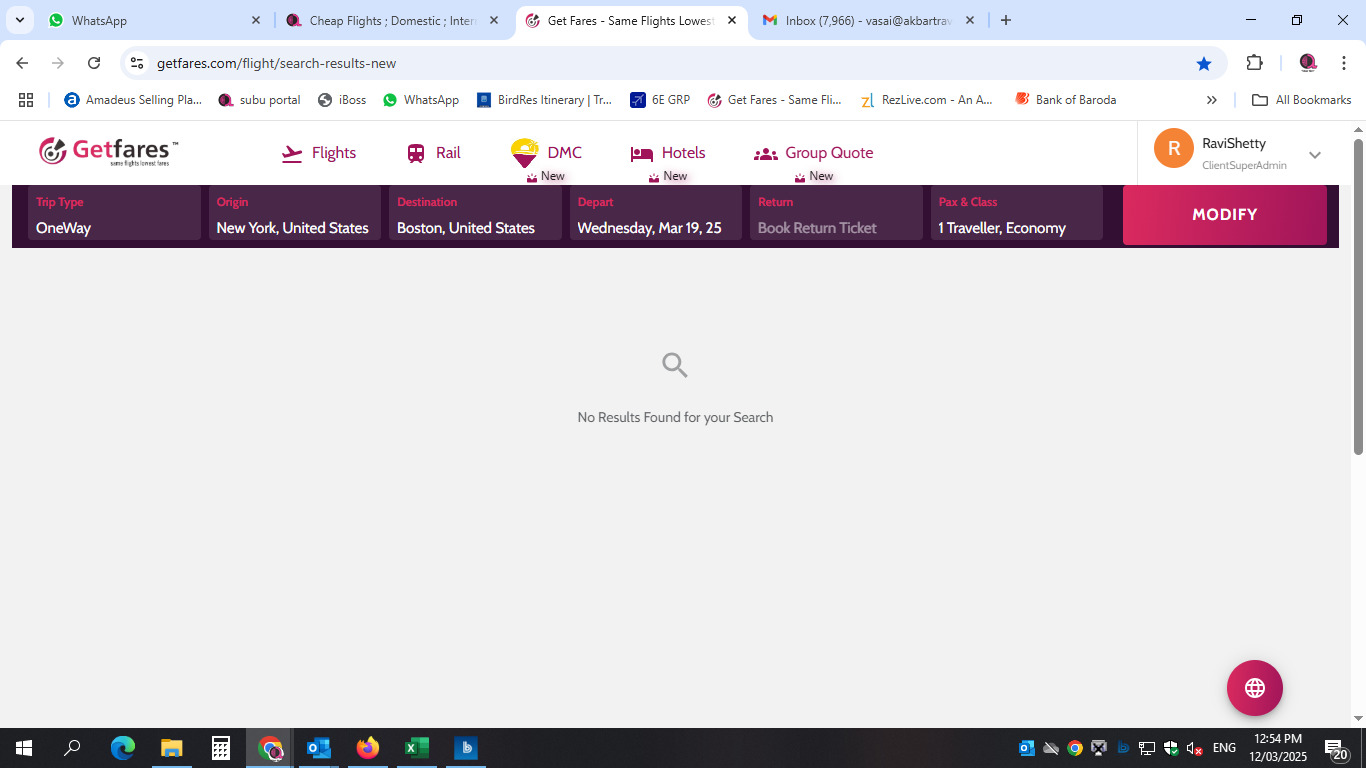Open the Depart date picker
1366x768 pixels.
click(x=655, y=215)
